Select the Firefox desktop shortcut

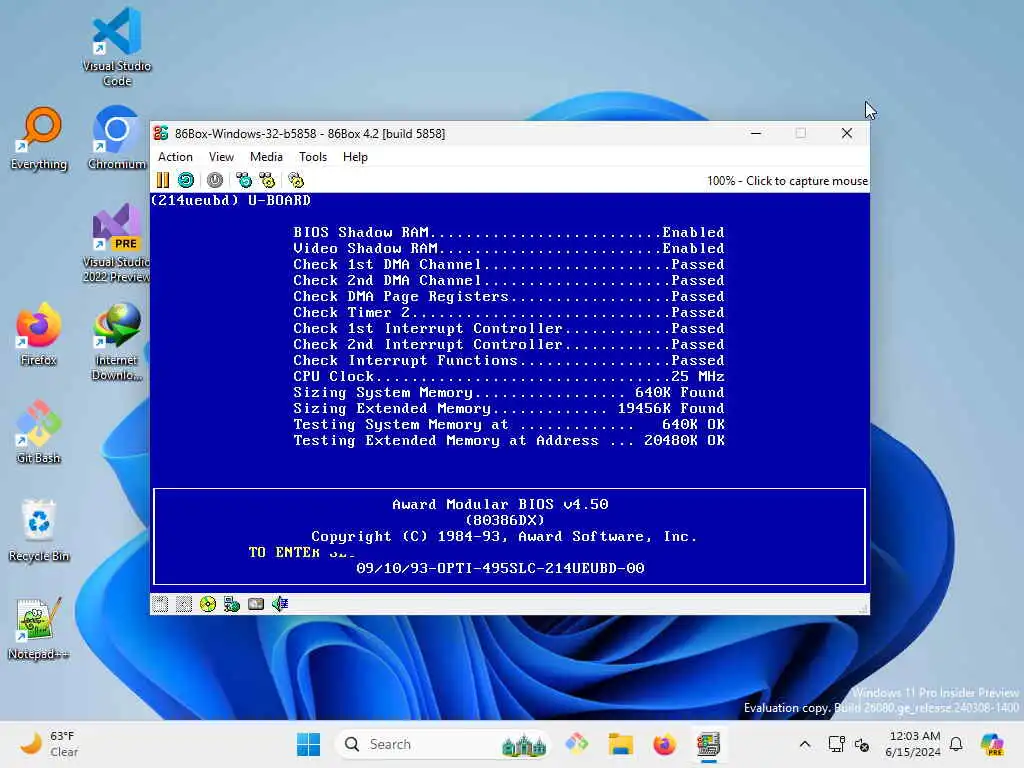point(39,334)
